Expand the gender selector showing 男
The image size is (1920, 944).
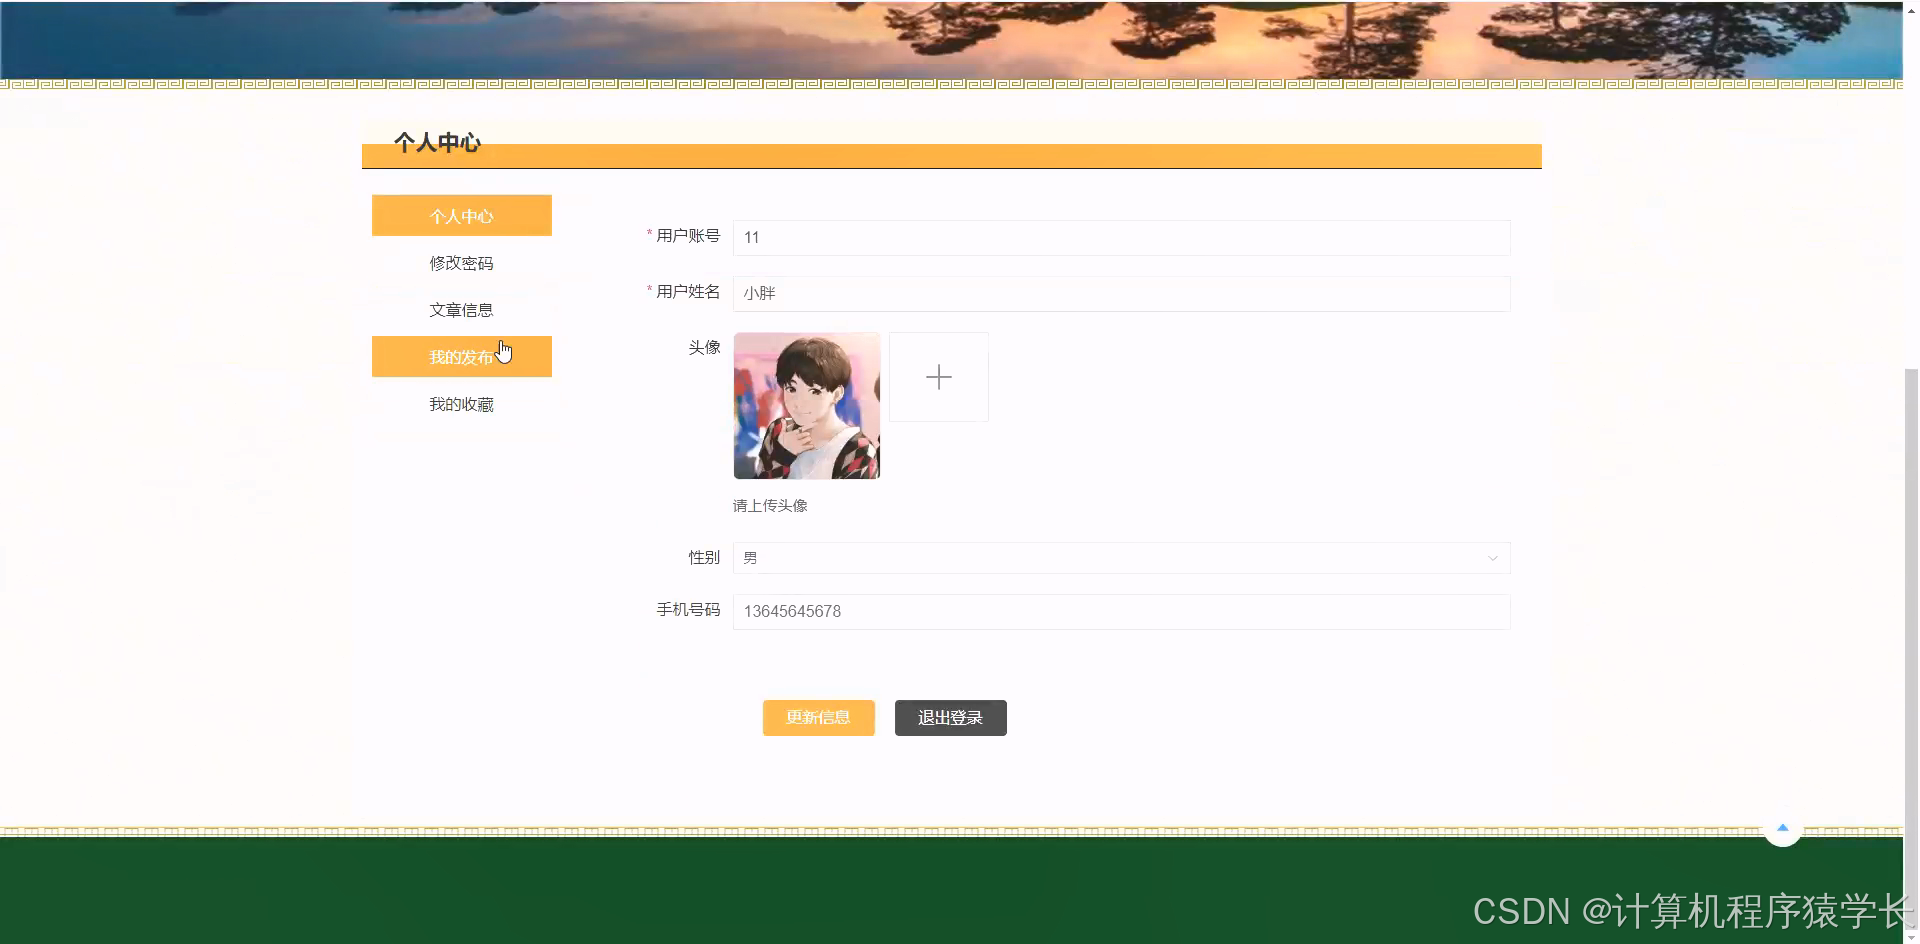(1120, 558)
